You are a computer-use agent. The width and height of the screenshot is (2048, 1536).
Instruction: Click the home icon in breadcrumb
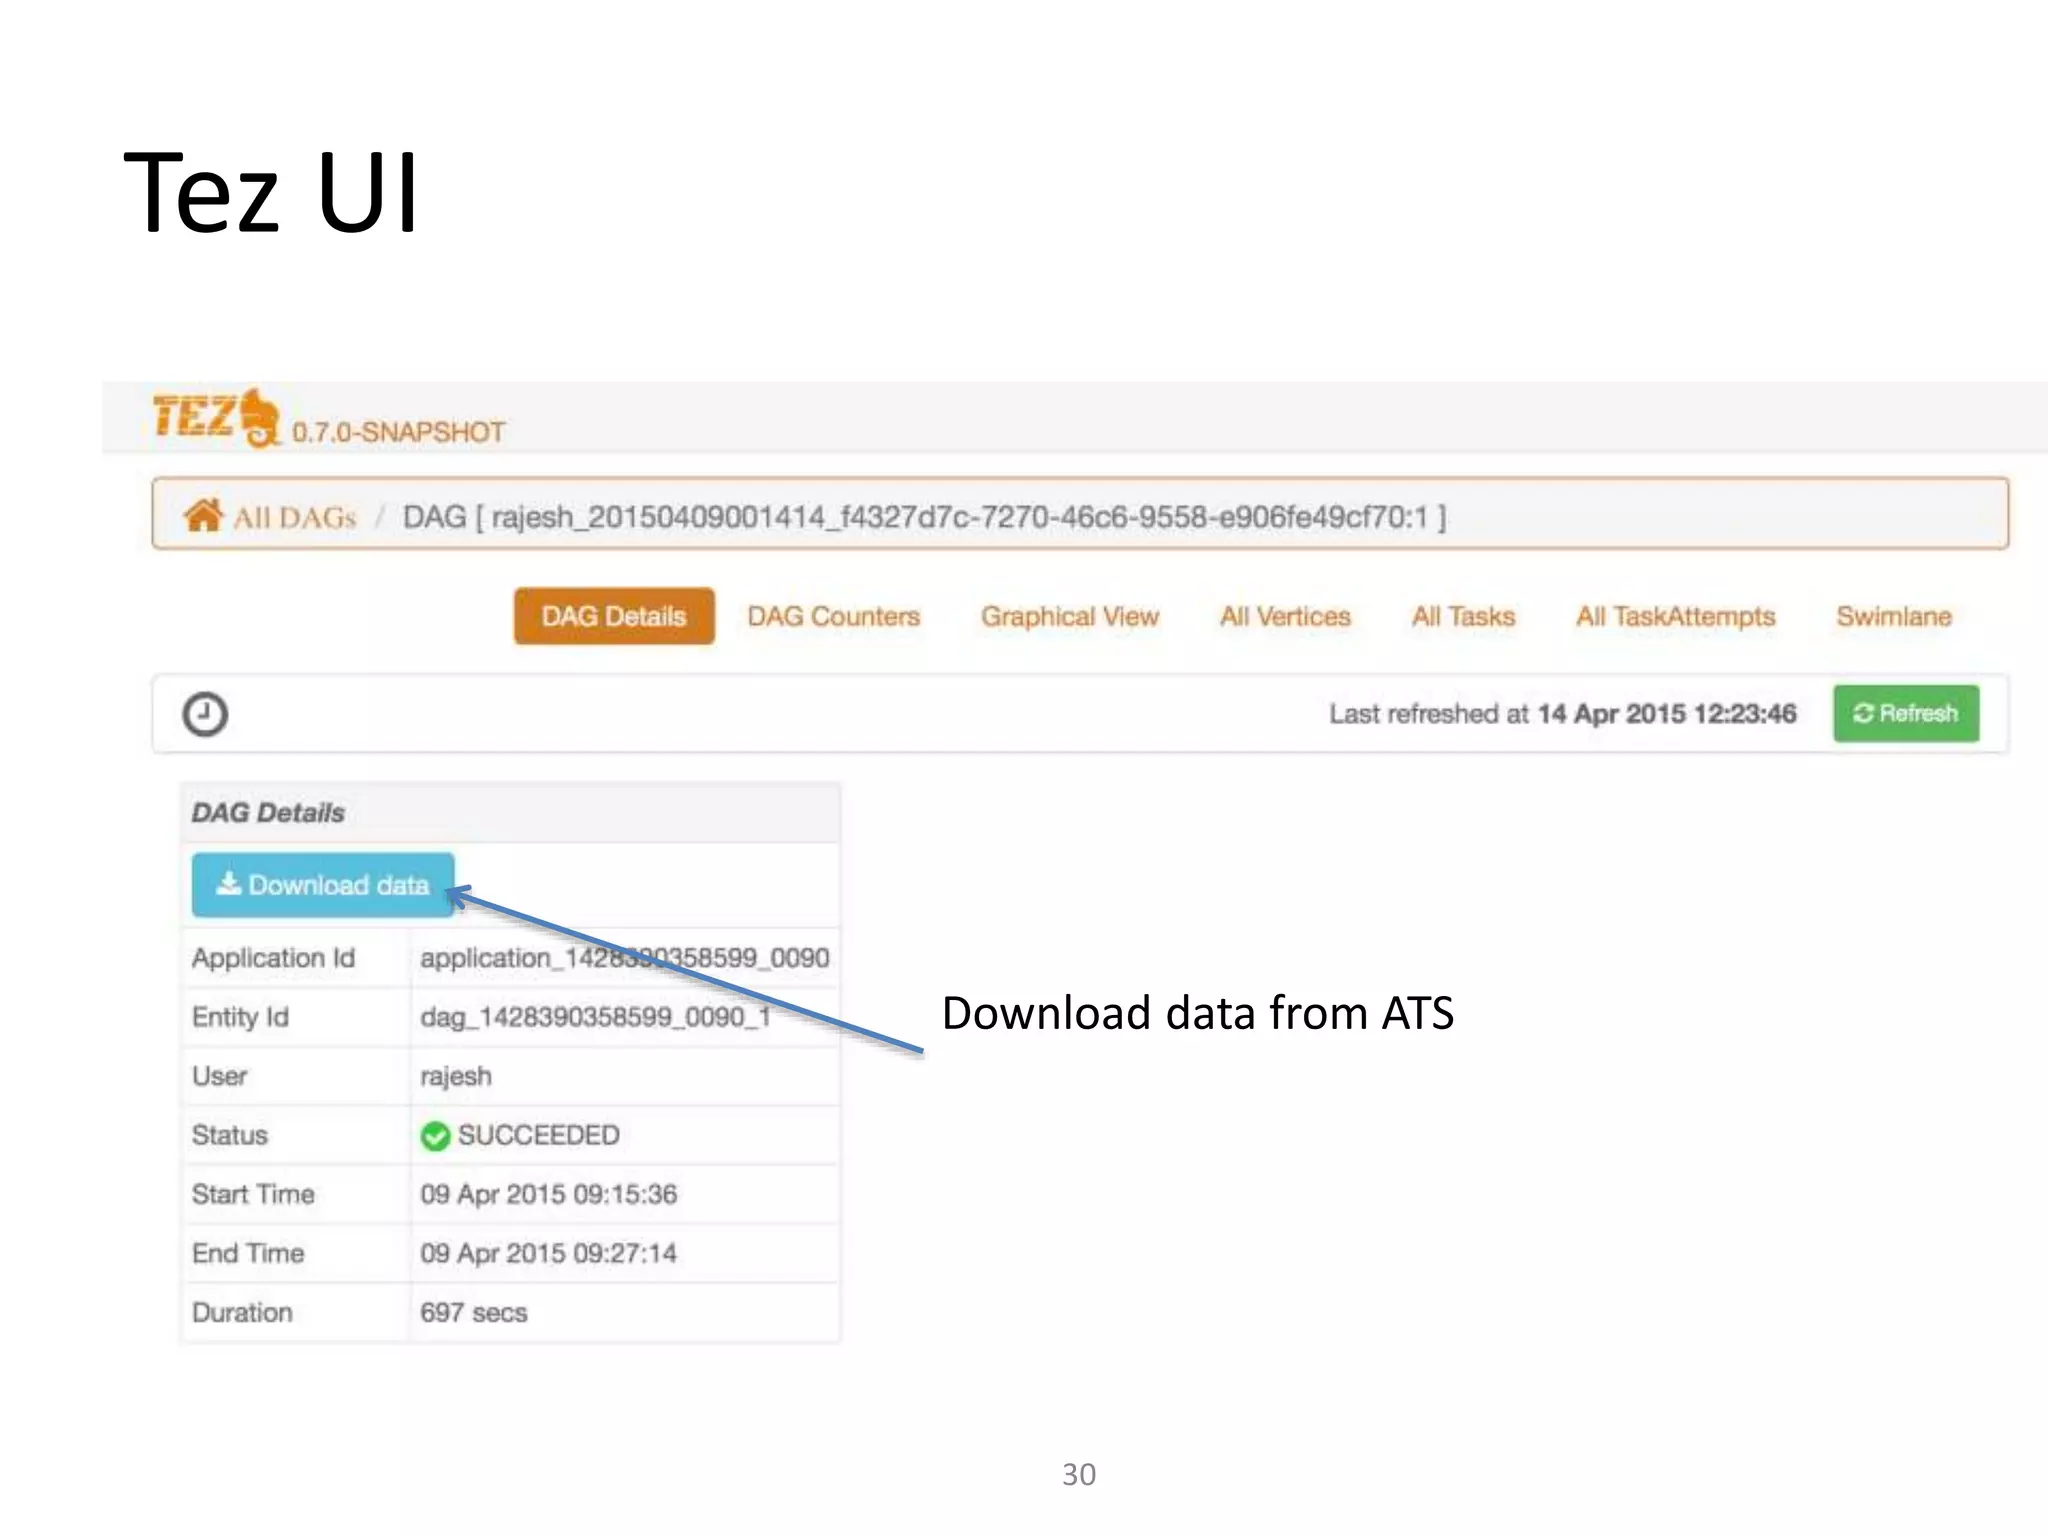pyautogui.click(x=203, y=515)
